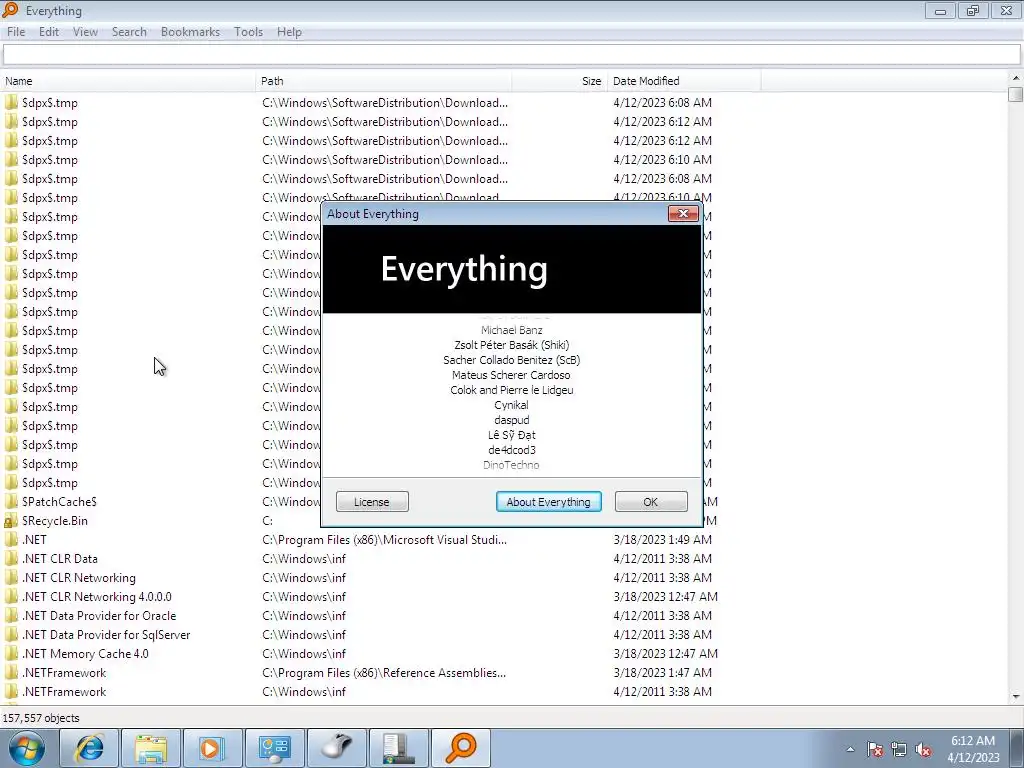
Task: Click the Visual Studio path of .NET
Action: (385, 539)
